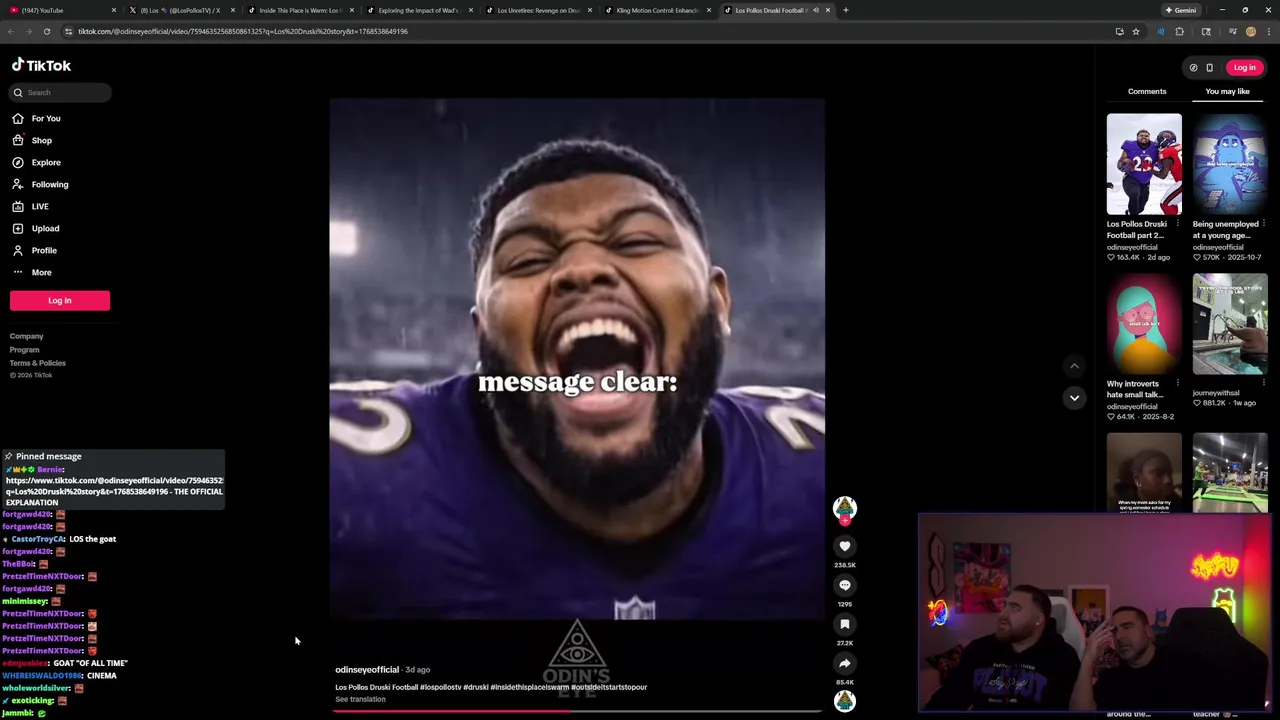Open Los Pollos Druski Football part 2 thumbnail
This screenshot has height=720, width=1280.
point(1144,164)
